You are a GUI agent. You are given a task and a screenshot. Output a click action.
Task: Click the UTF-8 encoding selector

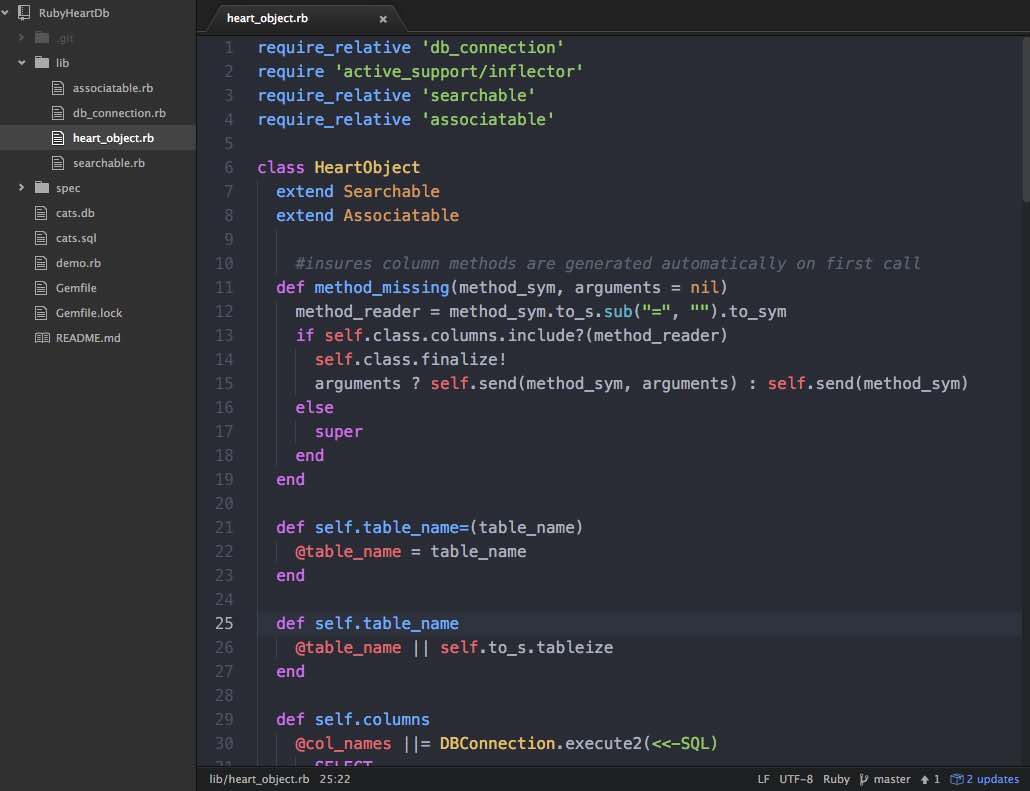796,779
